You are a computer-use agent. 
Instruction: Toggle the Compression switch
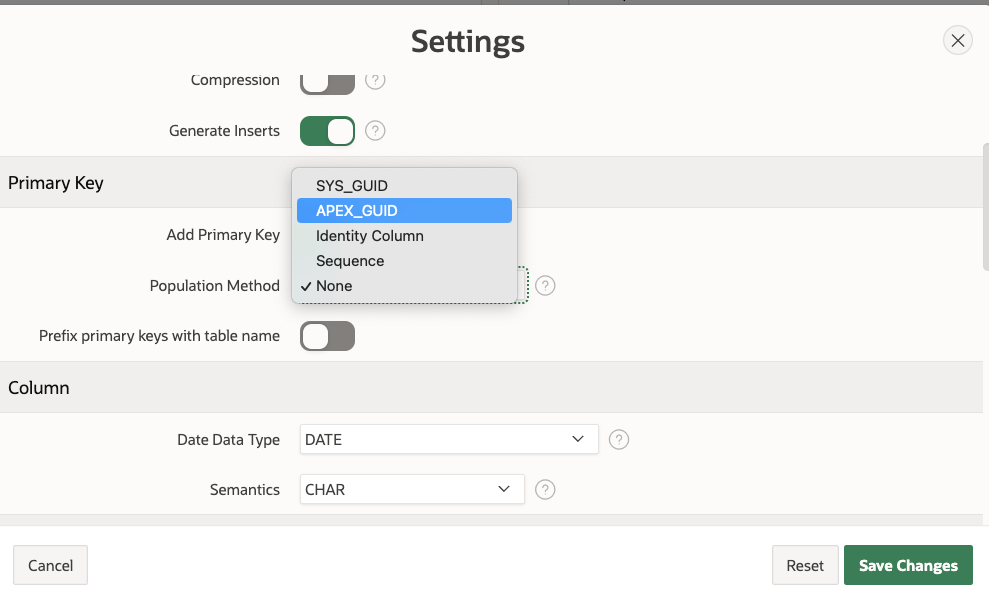(x=327, y=80)
